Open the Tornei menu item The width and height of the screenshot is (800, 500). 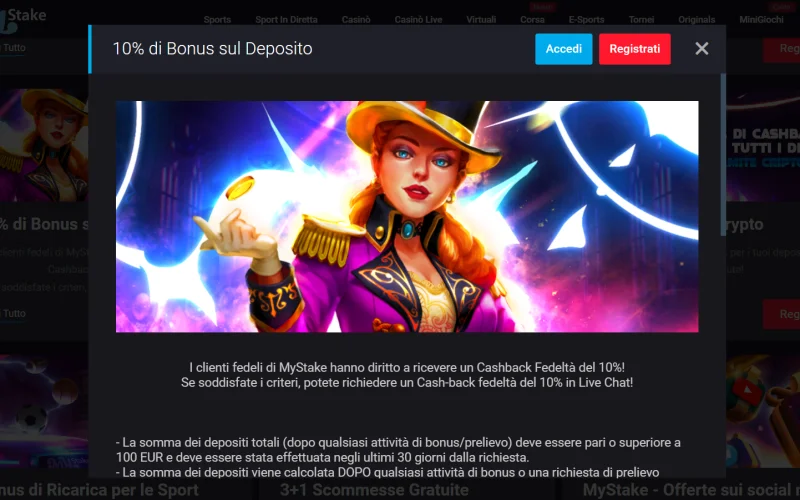pyautogui.click(x=641, y=19)
